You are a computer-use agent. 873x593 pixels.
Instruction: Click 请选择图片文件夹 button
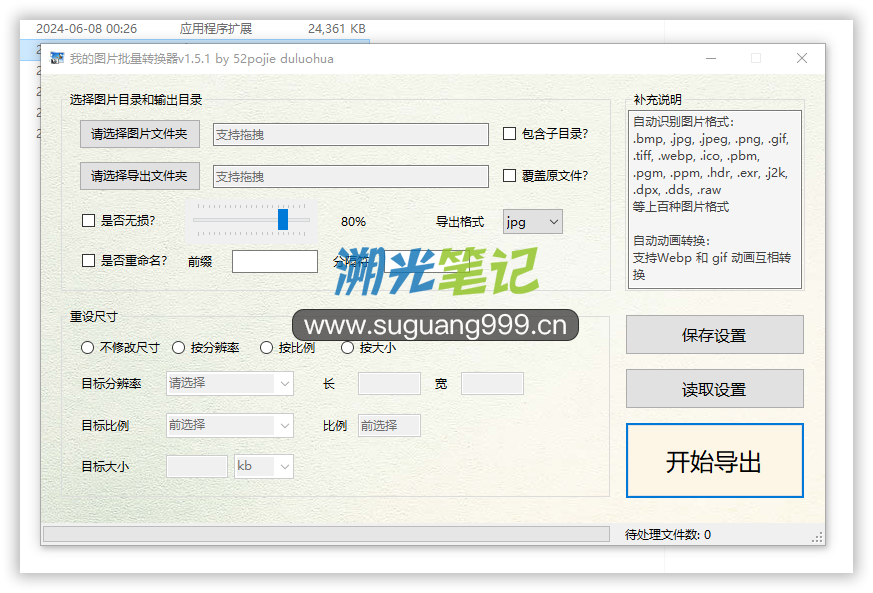tap(140, 134)
